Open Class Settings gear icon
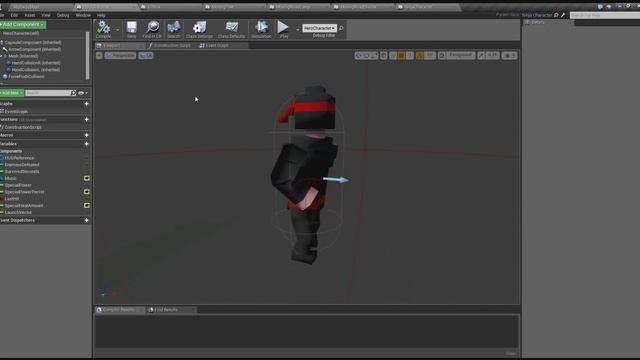 pyautogui.click(x=199, y=29)
